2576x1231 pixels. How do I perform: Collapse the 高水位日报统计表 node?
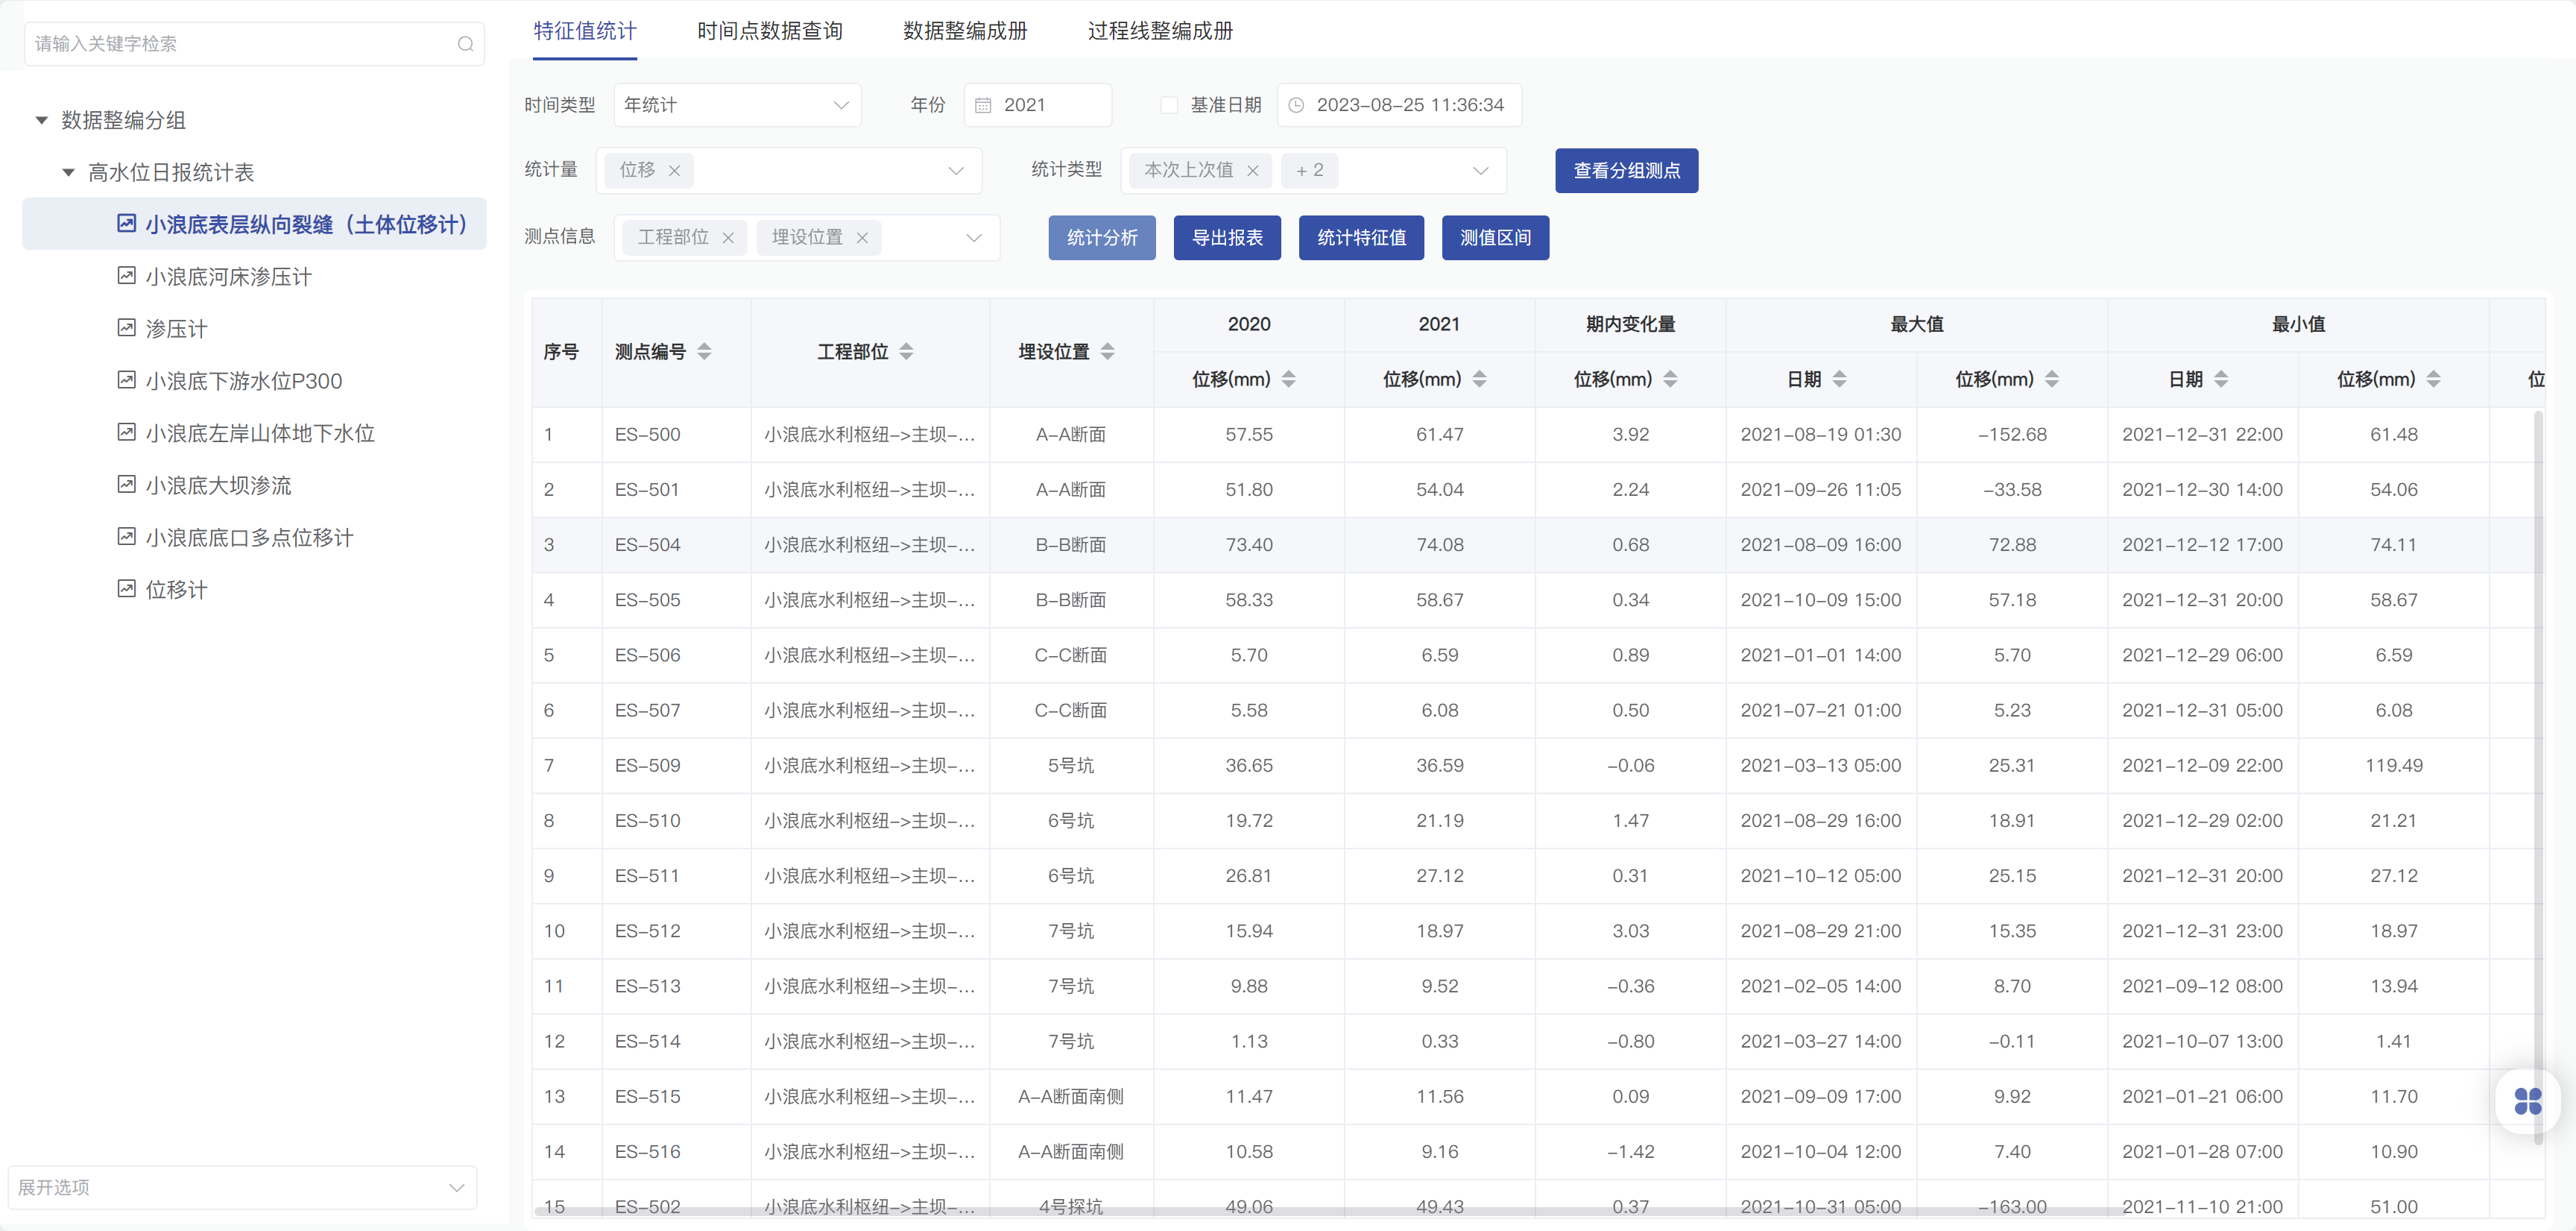(68, 172)
